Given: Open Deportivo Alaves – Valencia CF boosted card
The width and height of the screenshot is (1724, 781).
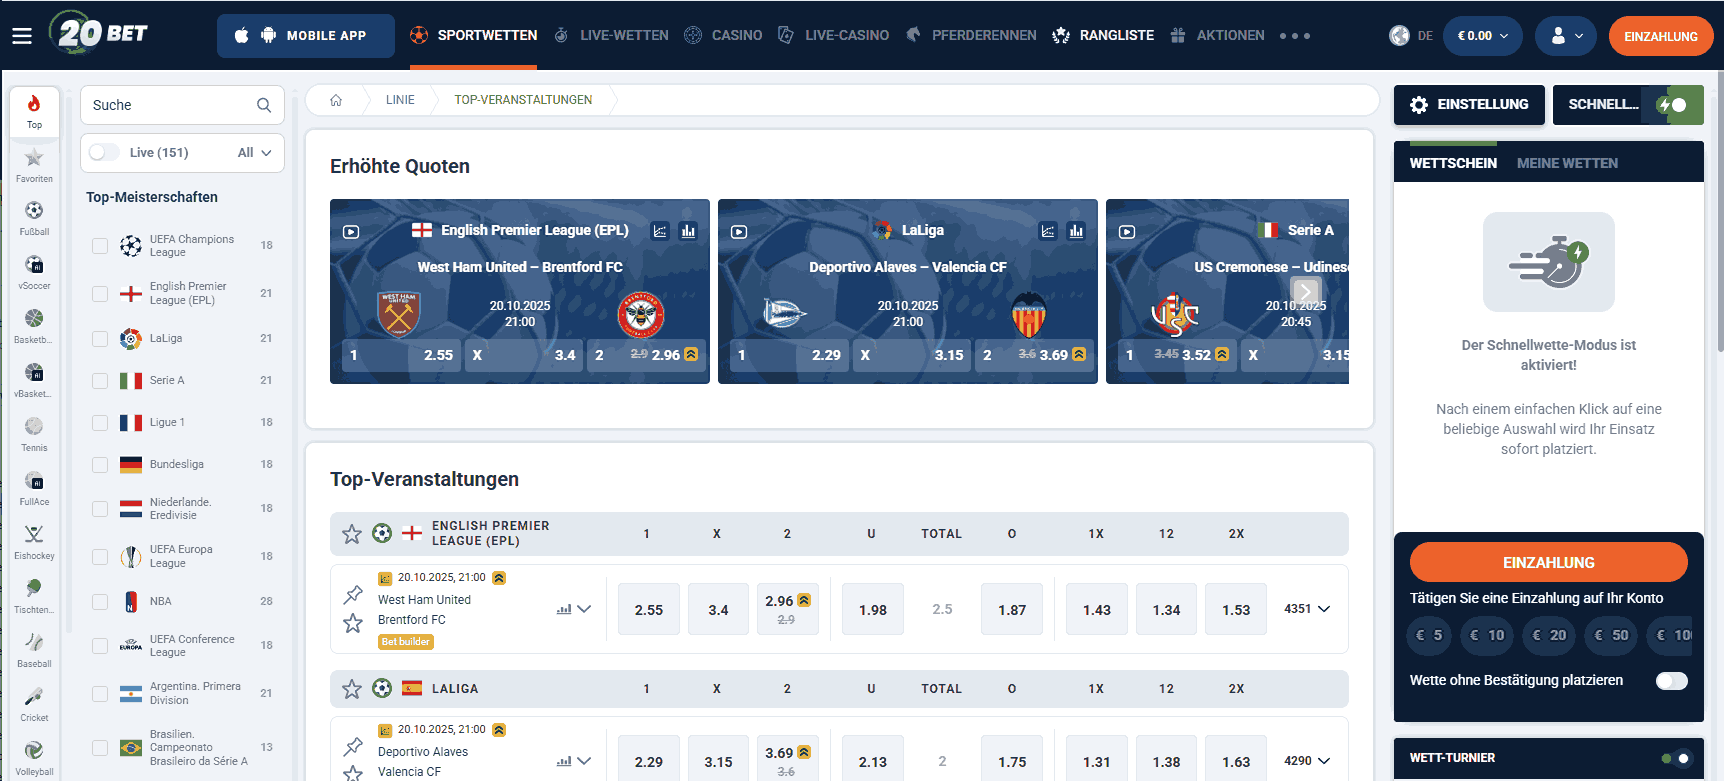Looking at the screenshot, I should click(x=908, y=291).
